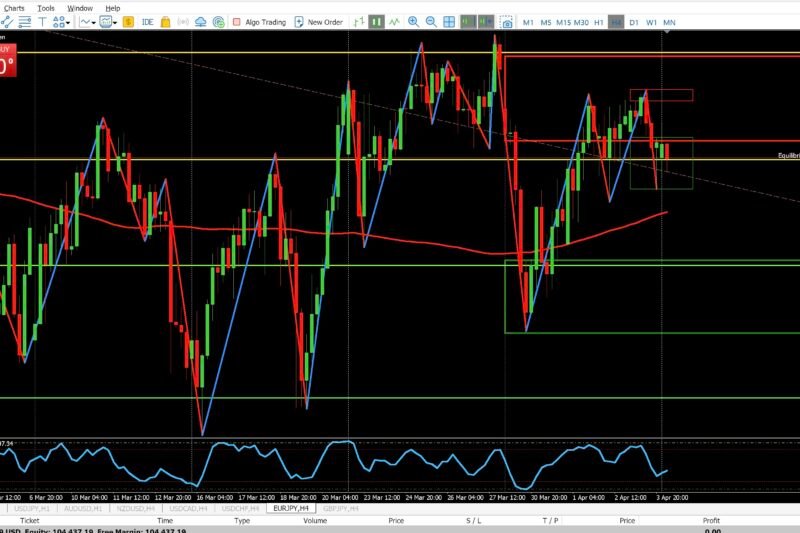The width and height of the screenshot is (800, 533).
Task: Click the Equilibrium line label
Action: 788,155
